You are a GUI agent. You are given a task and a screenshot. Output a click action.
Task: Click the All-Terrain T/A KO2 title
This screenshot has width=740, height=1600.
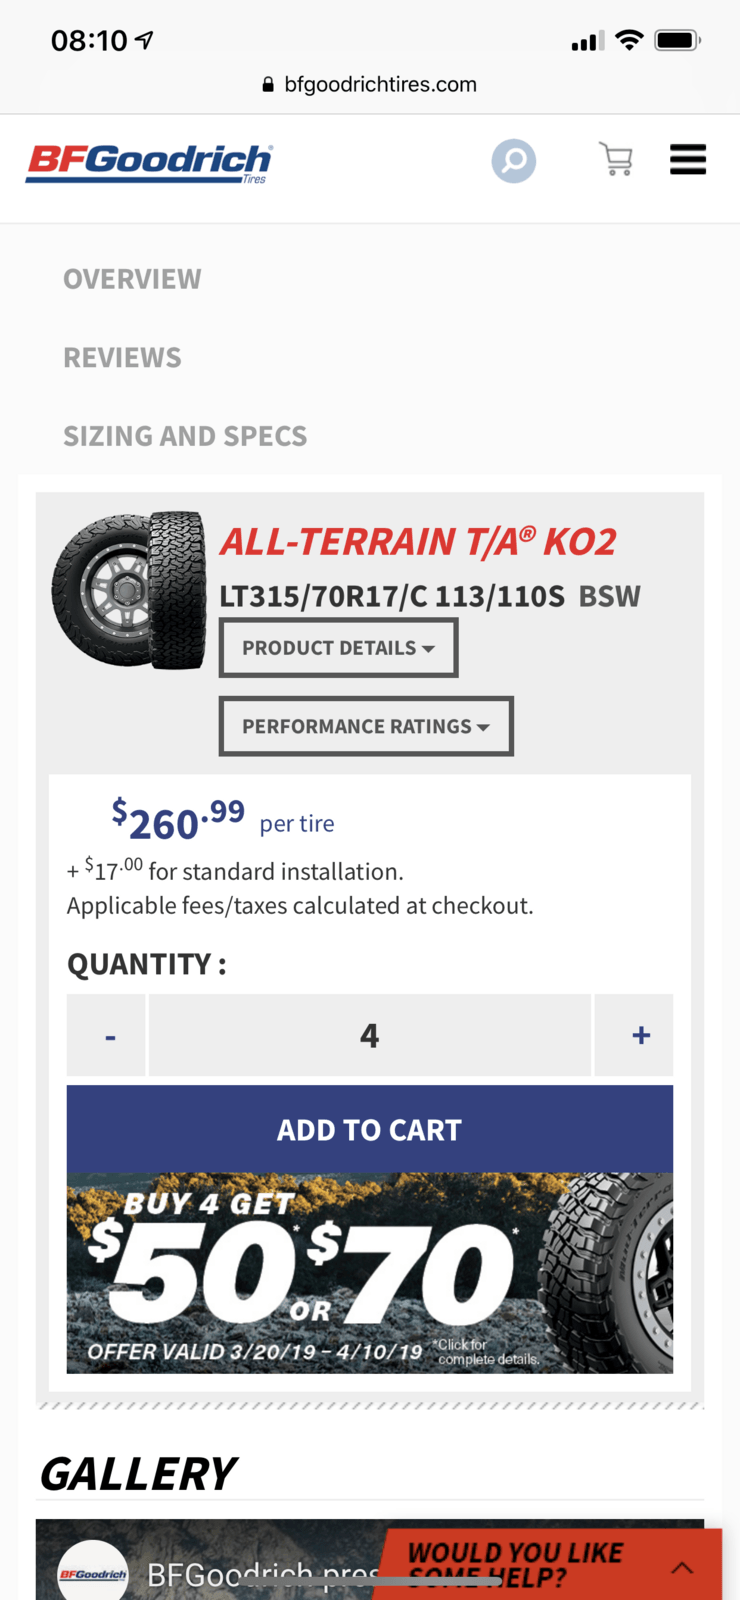(418, 542)
